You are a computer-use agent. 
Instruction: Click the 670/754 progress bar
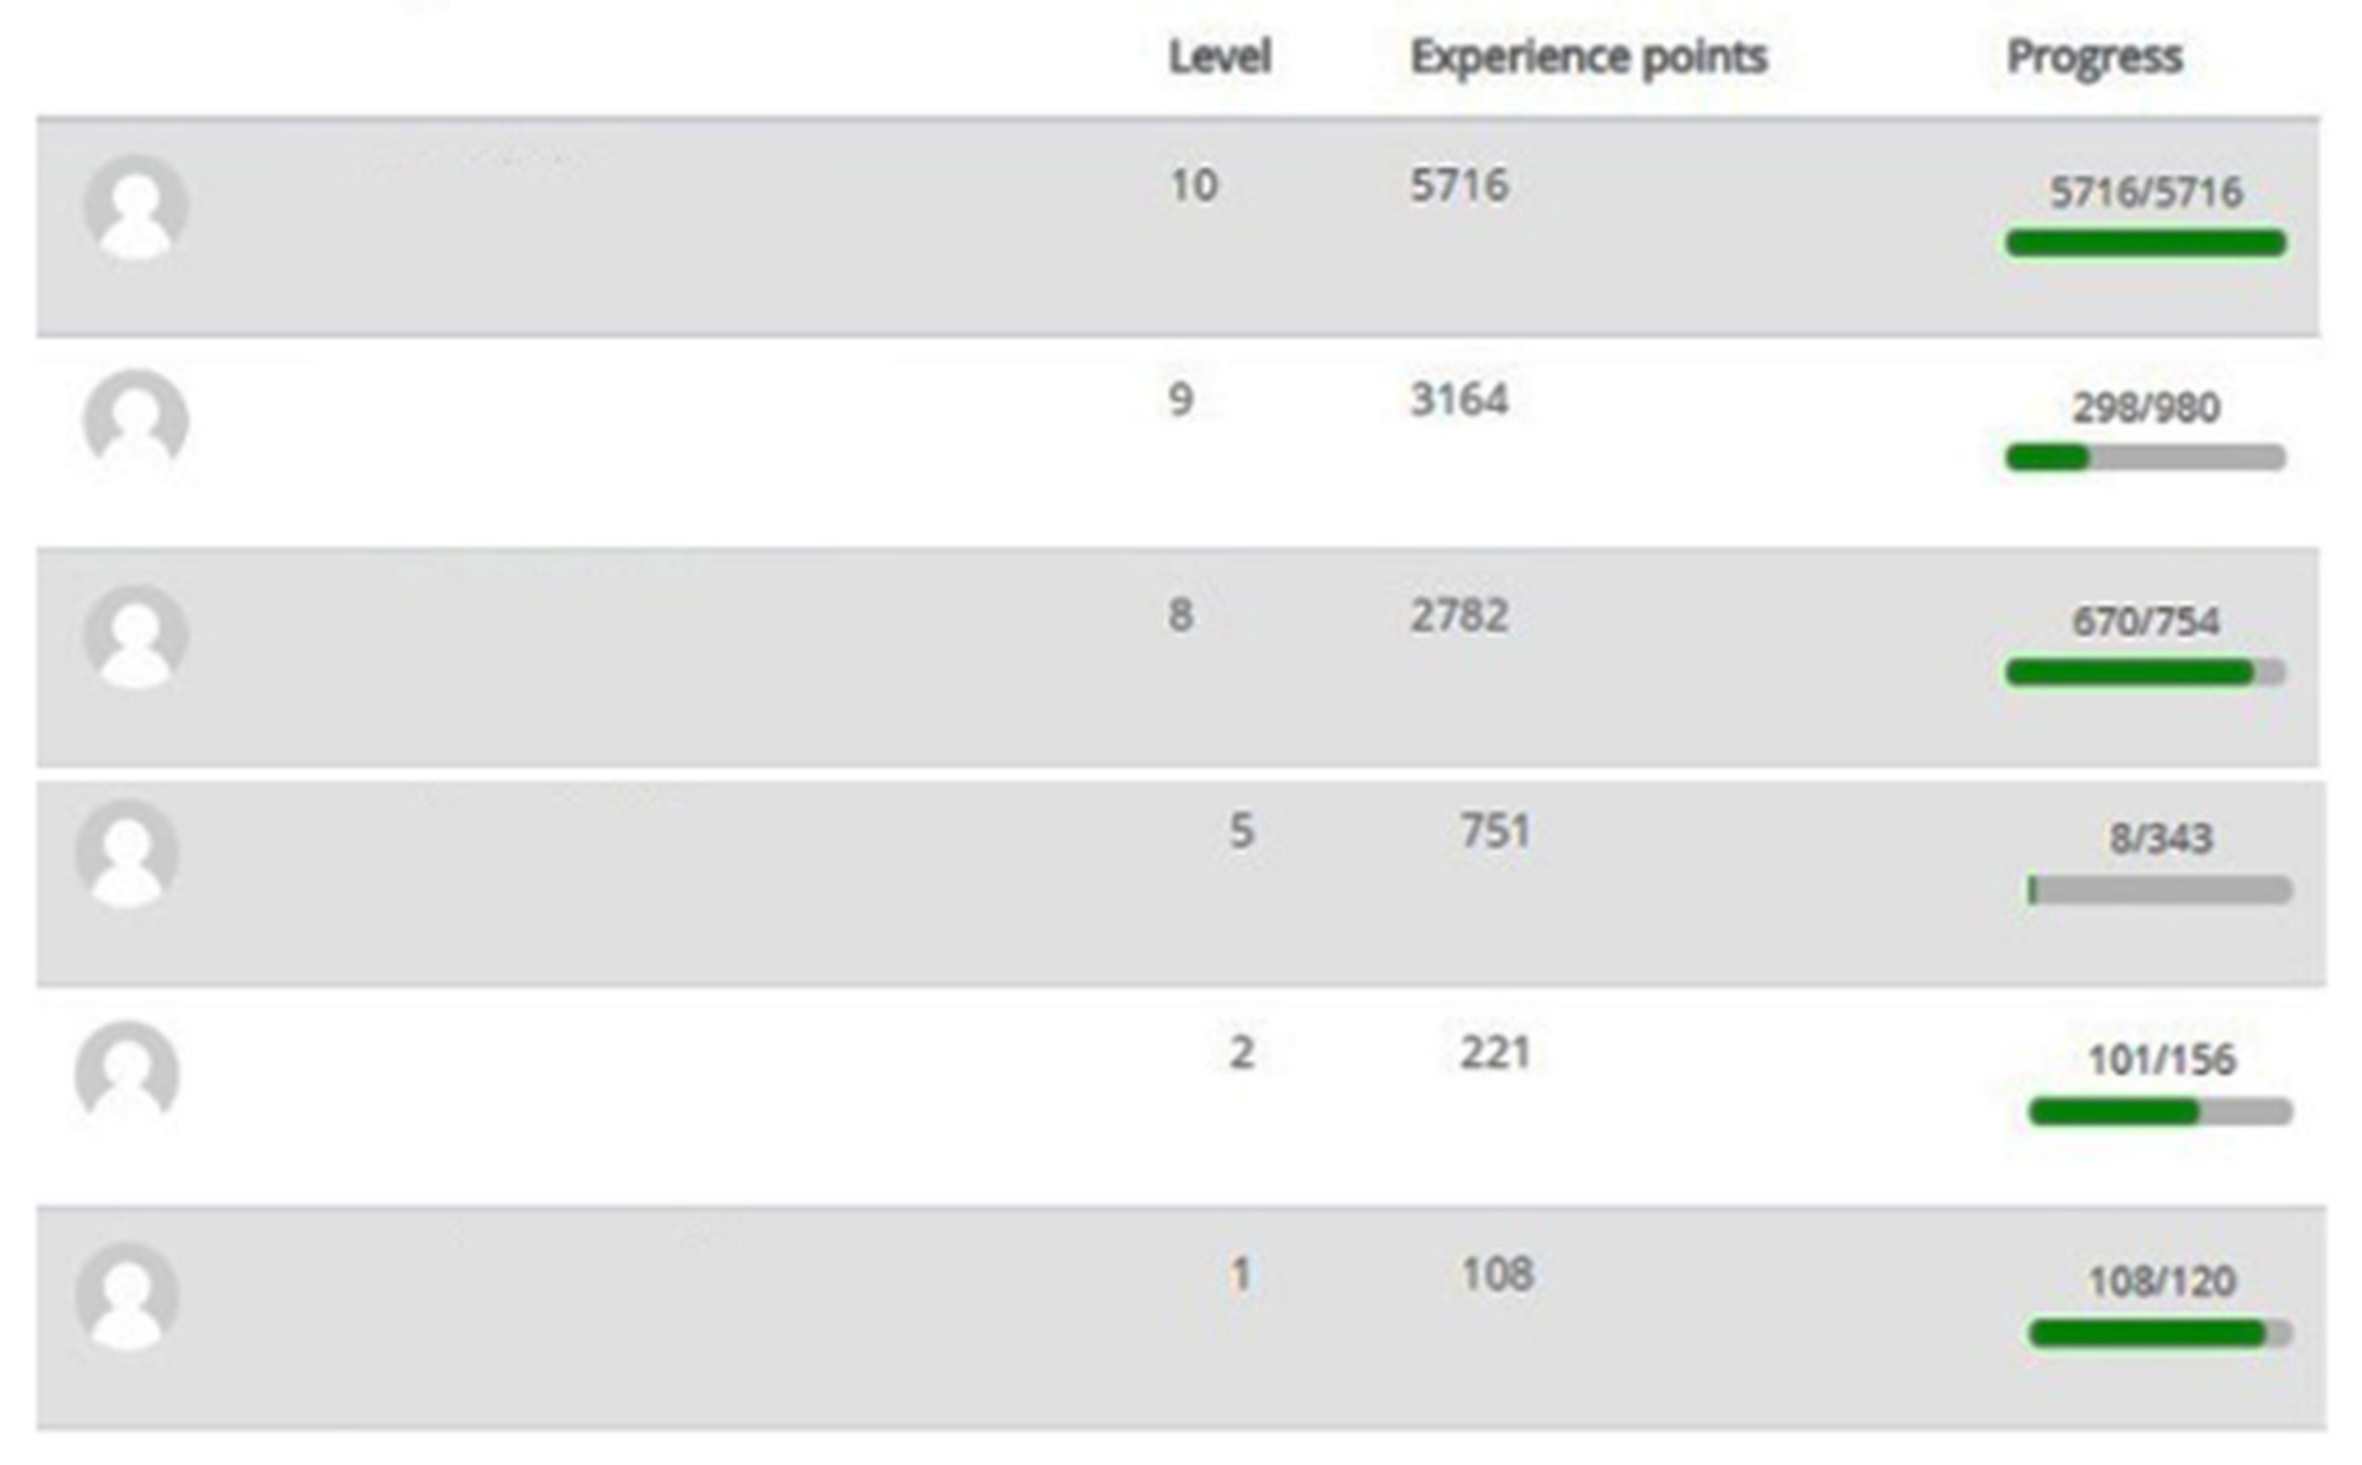[2146, 672]
